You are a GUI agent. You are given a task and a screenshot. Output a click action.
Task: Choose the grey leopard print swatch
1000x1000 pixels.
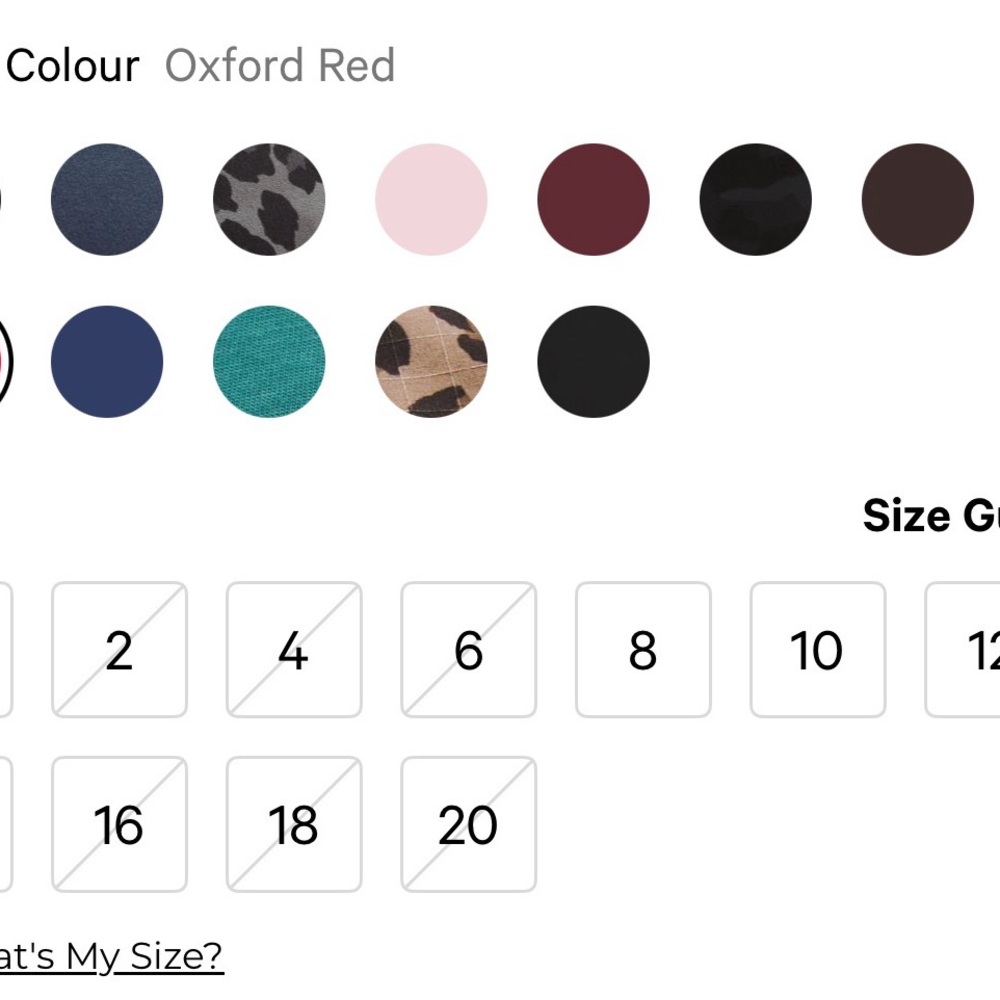click(269, 200)
